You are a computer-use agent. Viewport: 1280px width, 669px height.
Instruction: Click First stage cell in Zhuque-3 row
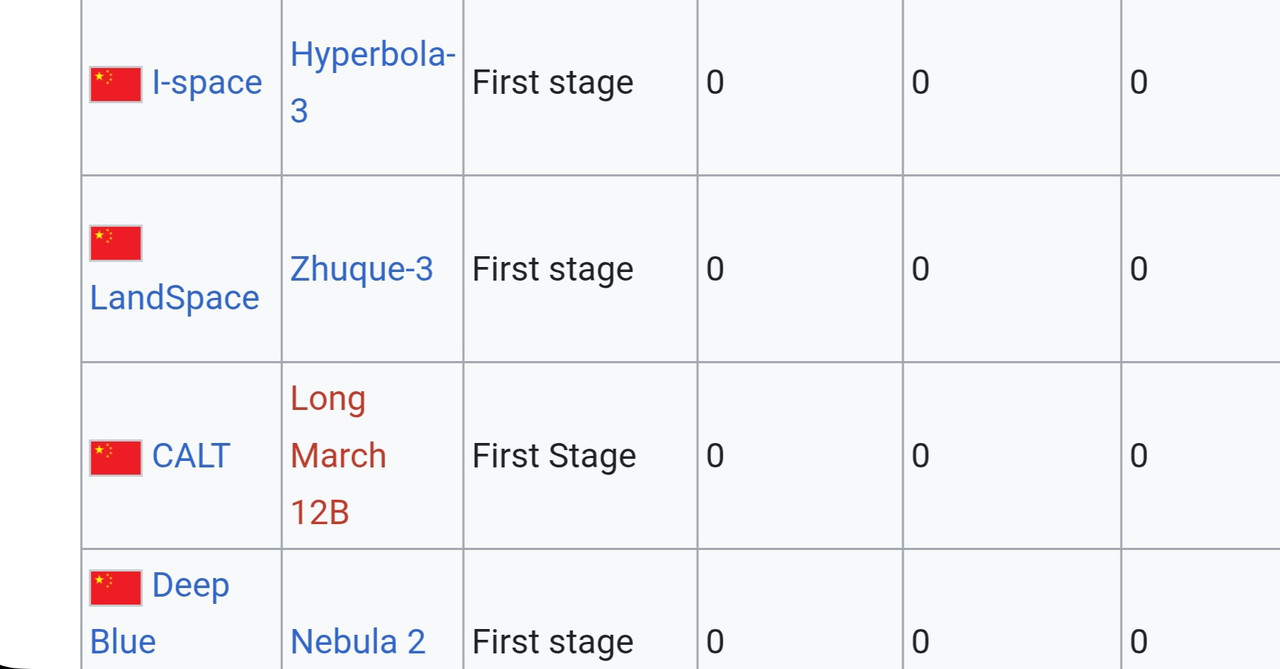(x=553, y=269)
